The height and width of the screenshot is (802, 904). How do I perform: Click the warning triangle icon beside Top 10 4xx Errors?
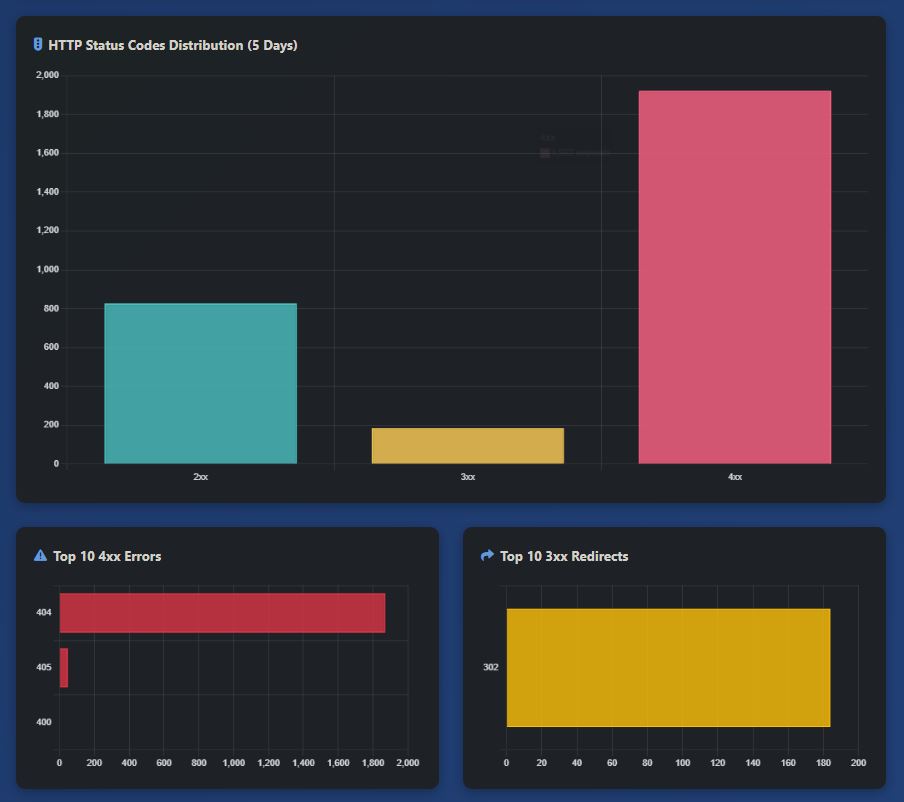coord(40,556)
